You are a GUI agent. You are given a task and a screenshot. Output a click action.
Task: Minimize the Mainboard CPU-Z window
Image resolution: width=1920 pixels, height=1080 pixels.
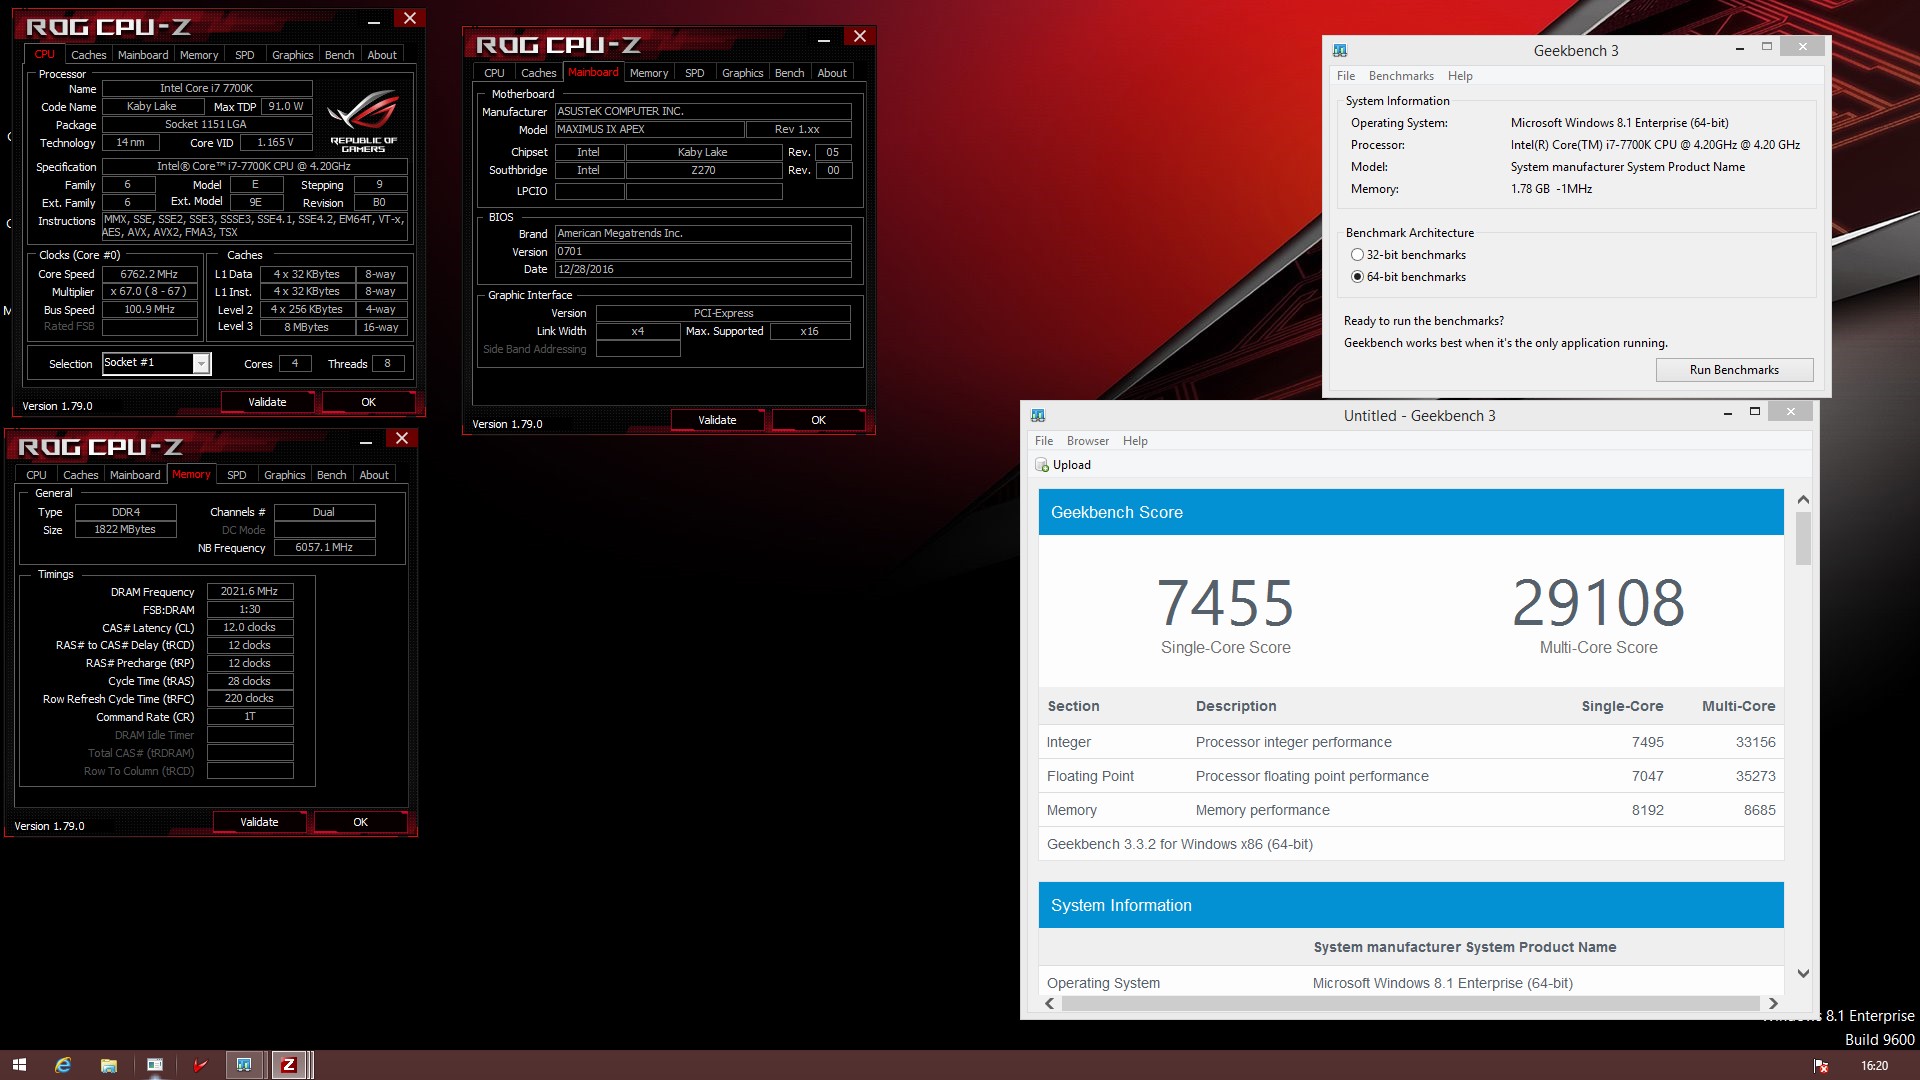click(x=824, y=38)
